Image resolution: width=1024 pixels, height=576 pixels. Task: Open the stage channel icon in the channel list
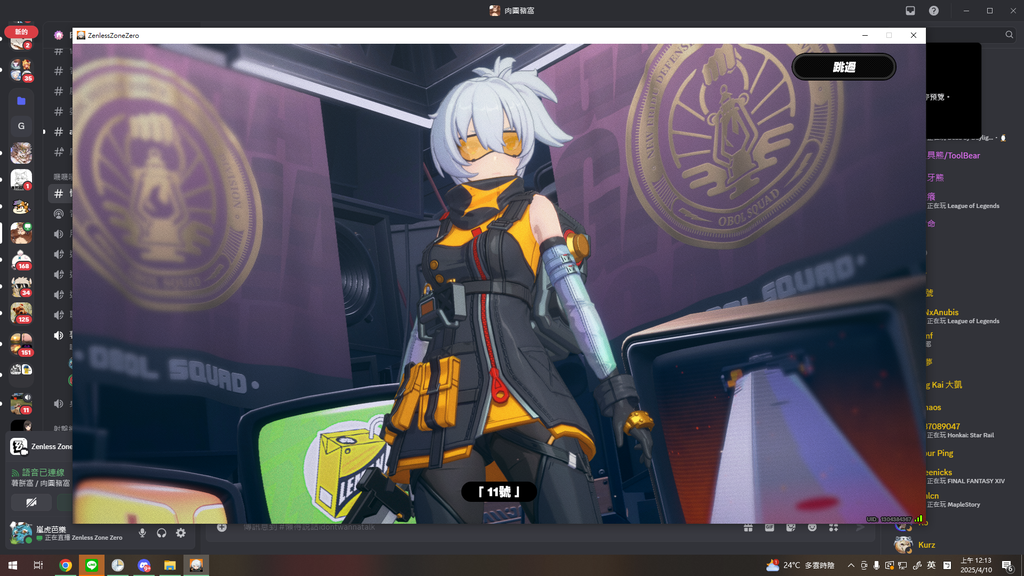[59, 214]
